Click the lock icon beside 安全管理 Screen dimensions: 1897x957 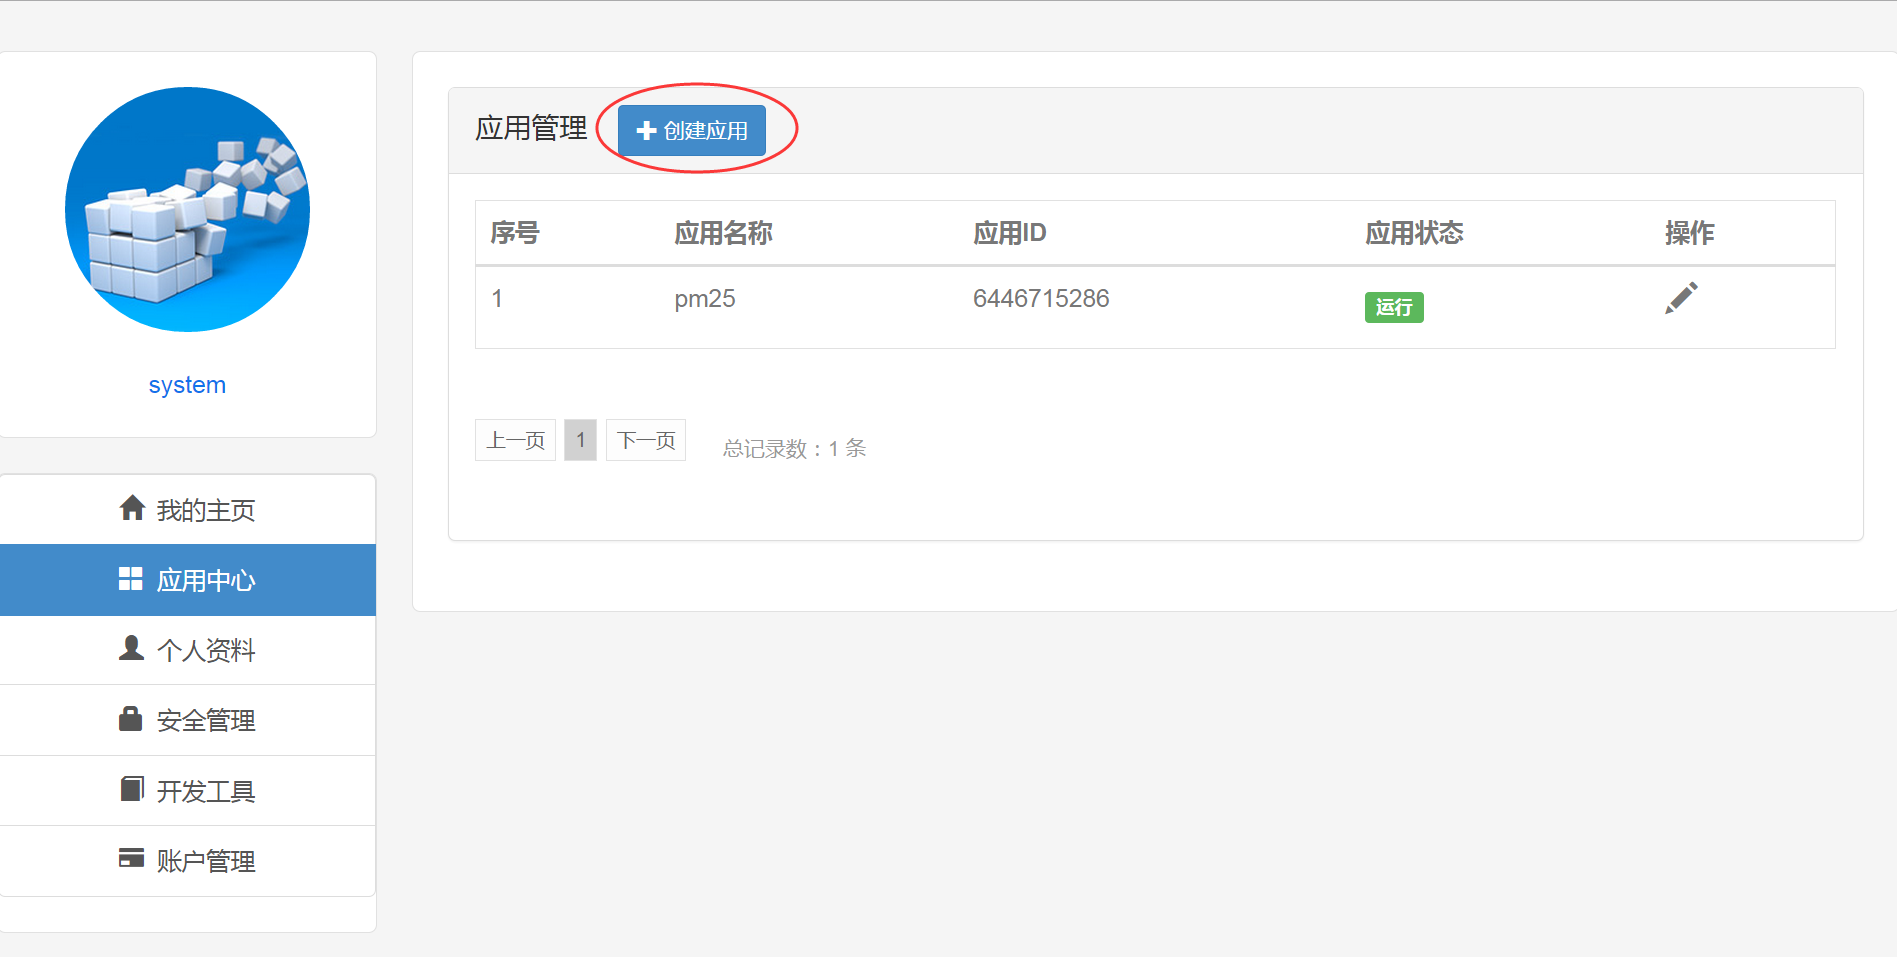[131, 719]
